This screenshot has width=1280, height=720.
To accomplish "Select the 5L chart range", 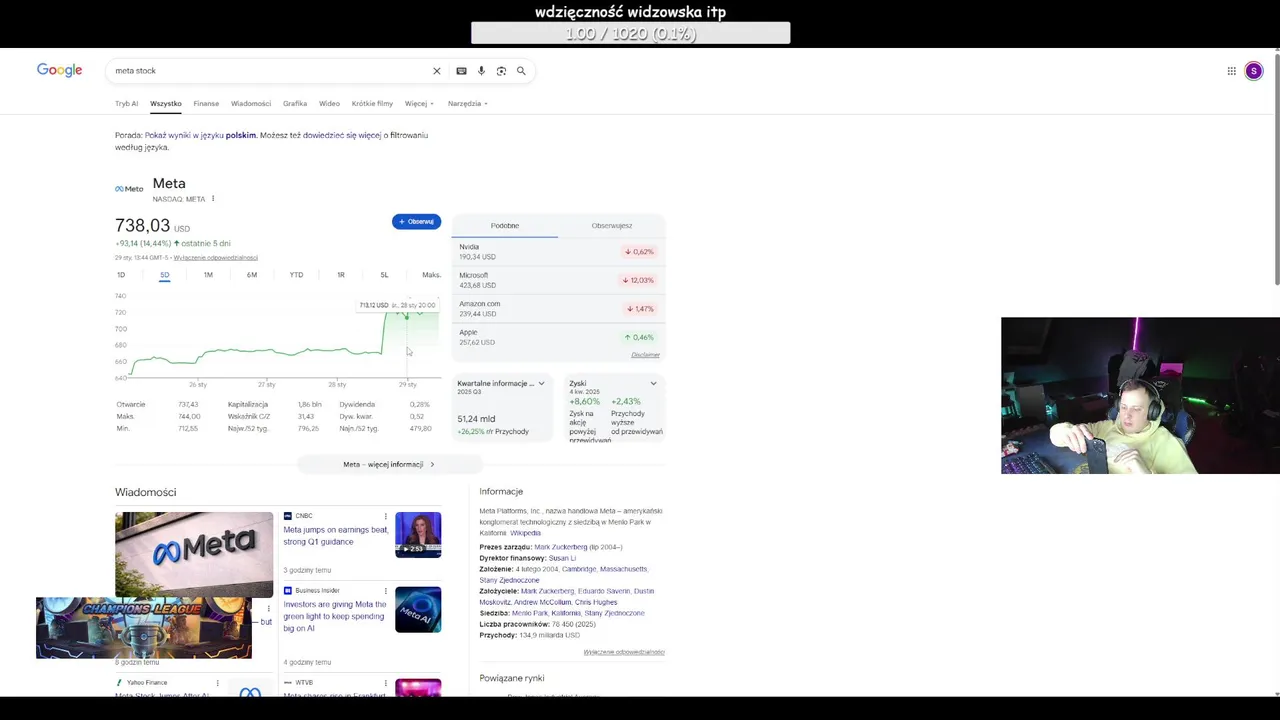I will (x=384, y=275).
